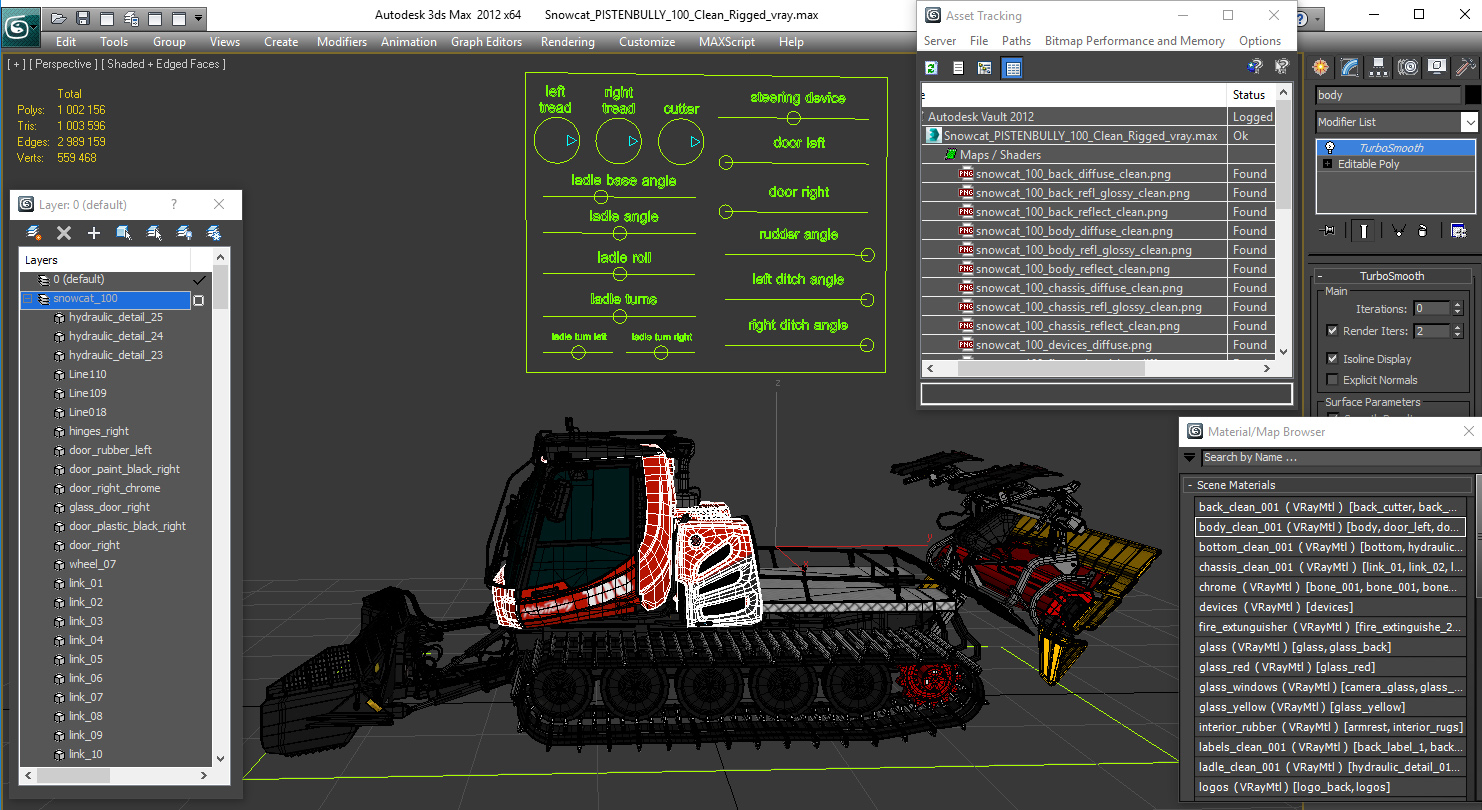
Task: Toggle the Render Iters checkbox
Action: point(1332,330)
